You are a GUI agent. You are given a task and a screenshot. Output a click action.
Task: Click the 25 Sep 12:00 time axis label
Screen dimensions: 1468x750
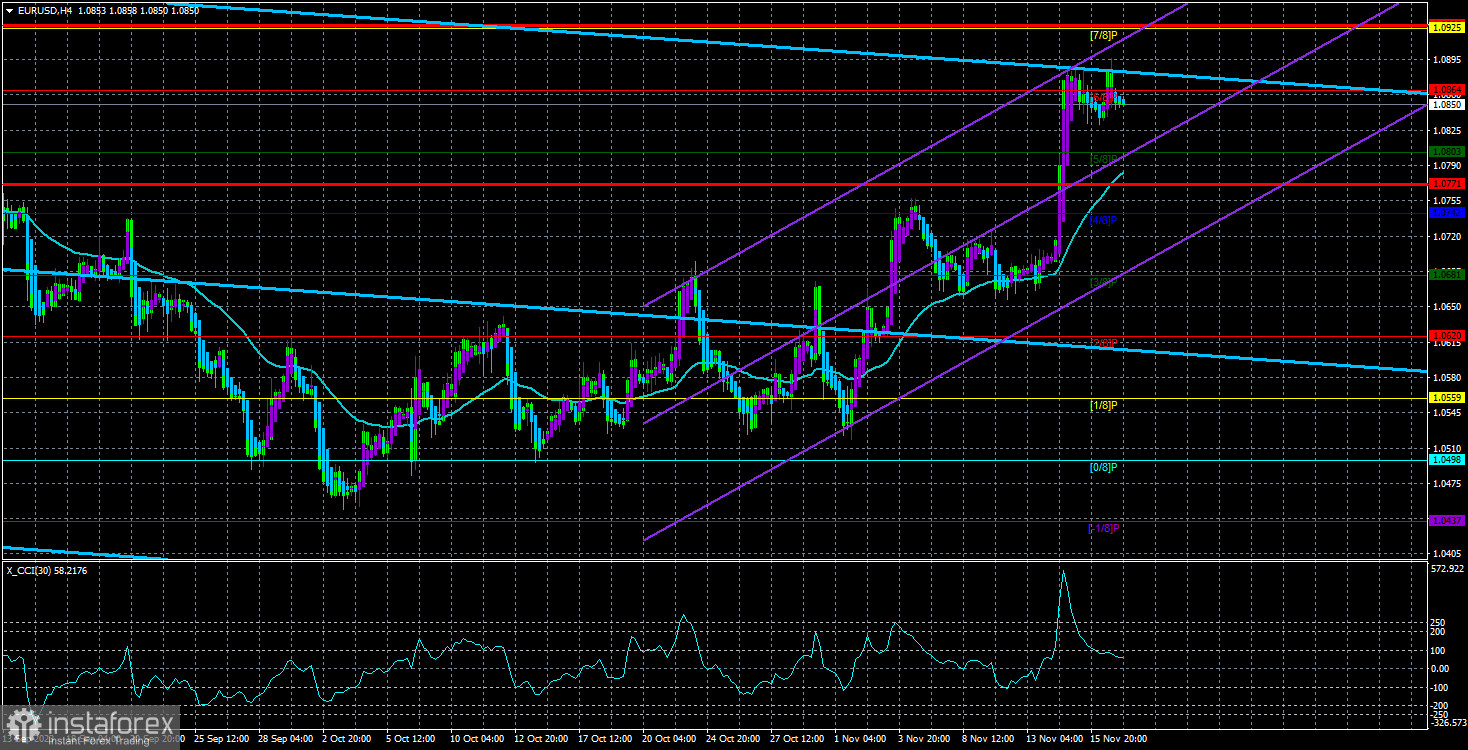point(222,739)
